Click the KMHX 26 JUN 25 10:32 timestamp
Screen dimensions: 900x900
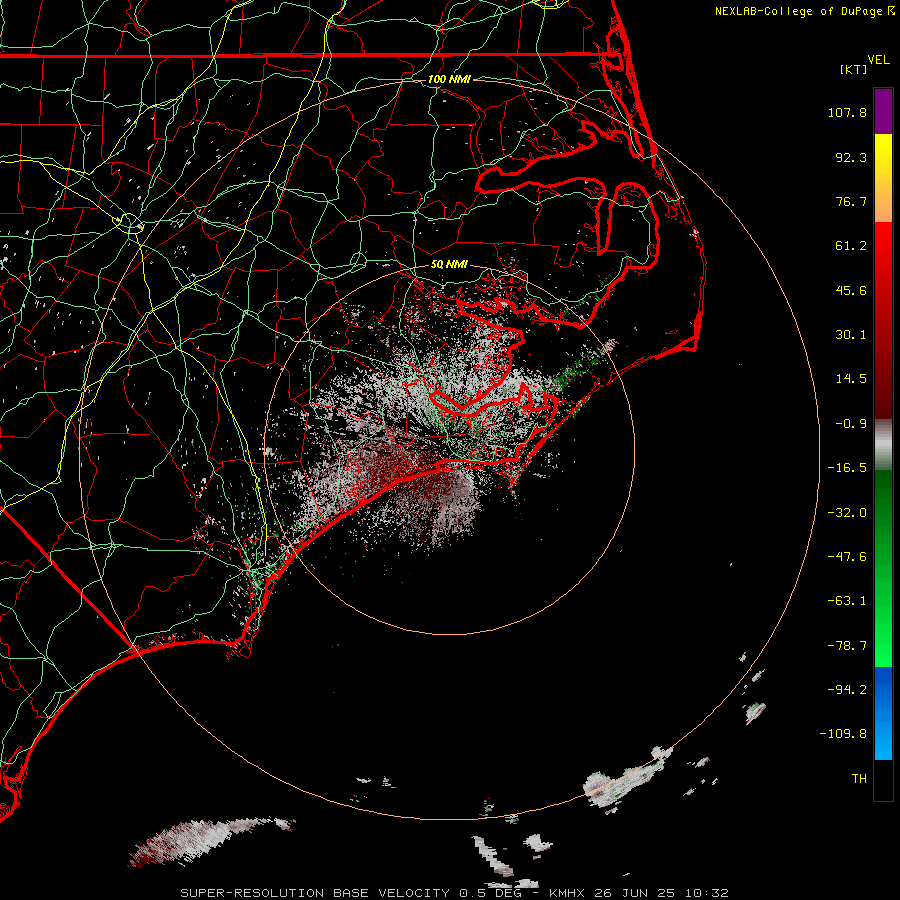pos(639,893)
